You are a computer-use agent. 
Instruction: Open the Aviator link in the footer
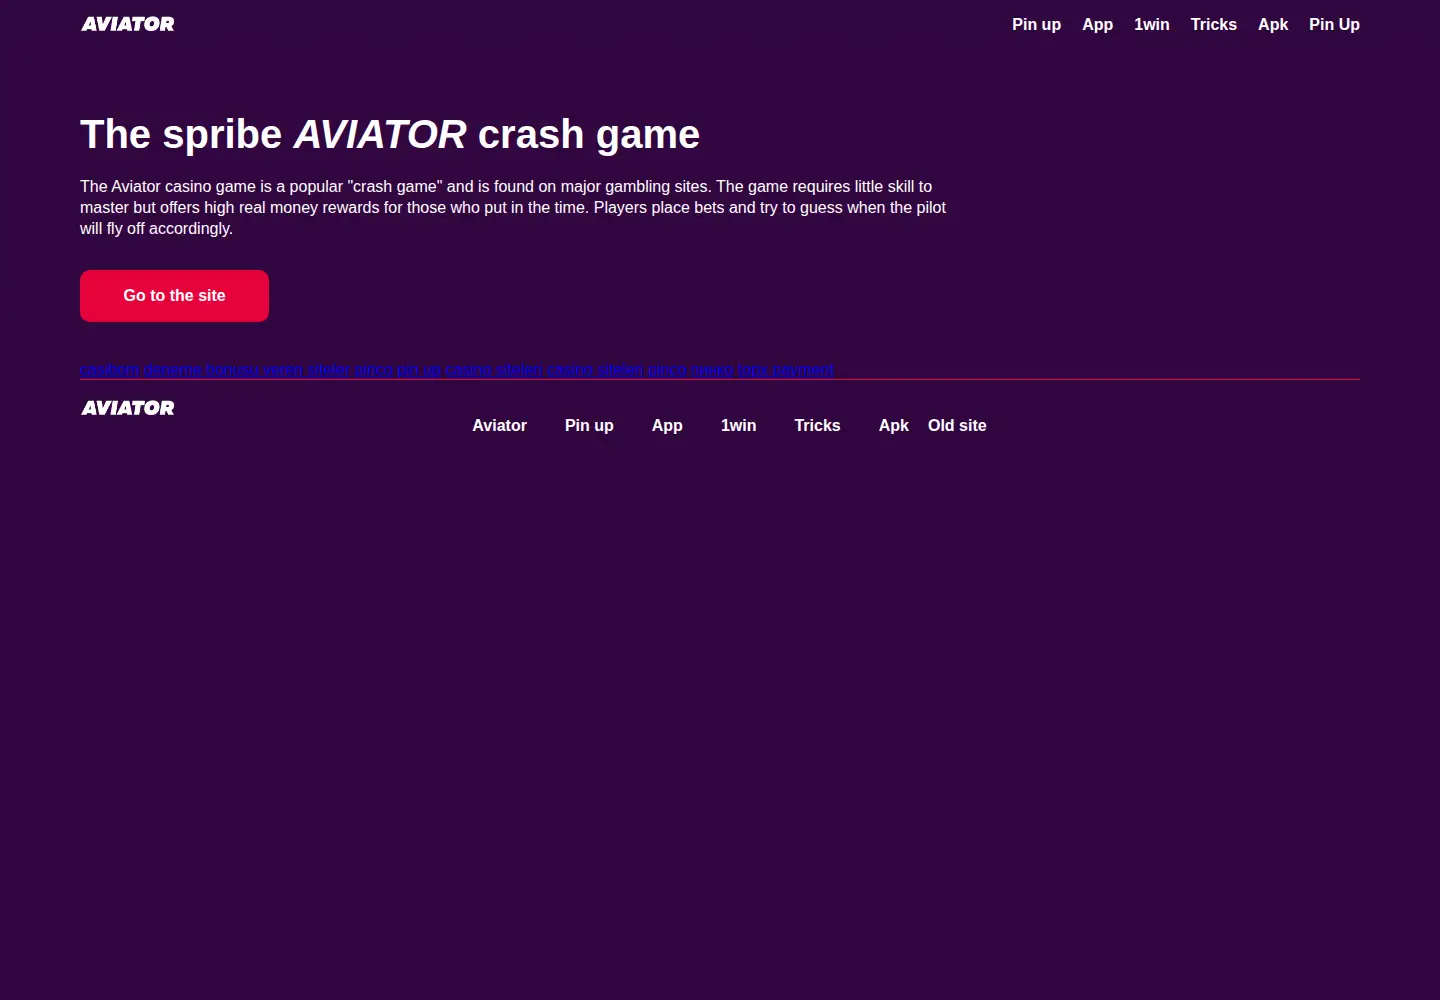coord(499,425)
